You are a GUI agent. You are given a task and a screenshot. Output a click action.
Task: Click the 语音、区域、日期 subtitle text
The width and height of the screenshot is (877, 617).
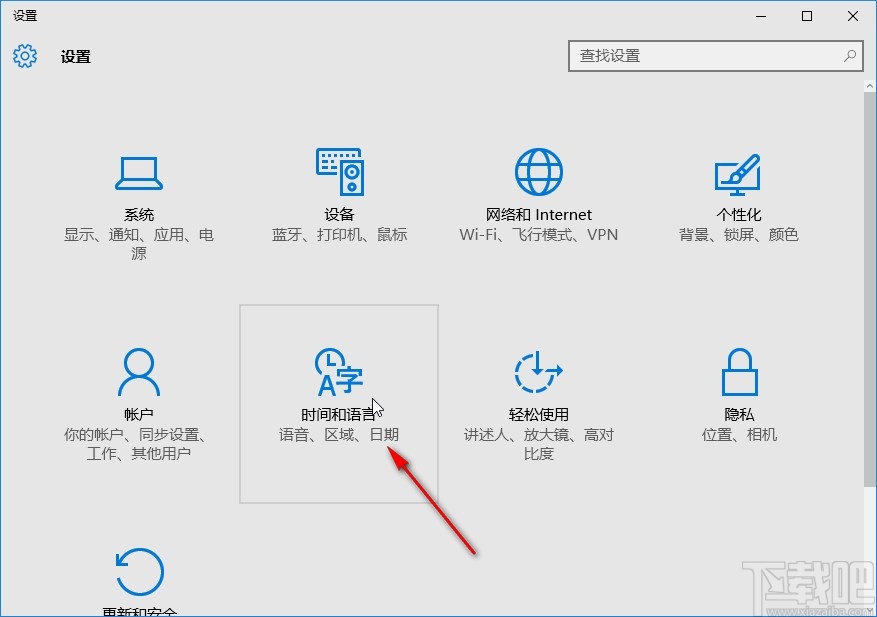(x=339, y=435)
